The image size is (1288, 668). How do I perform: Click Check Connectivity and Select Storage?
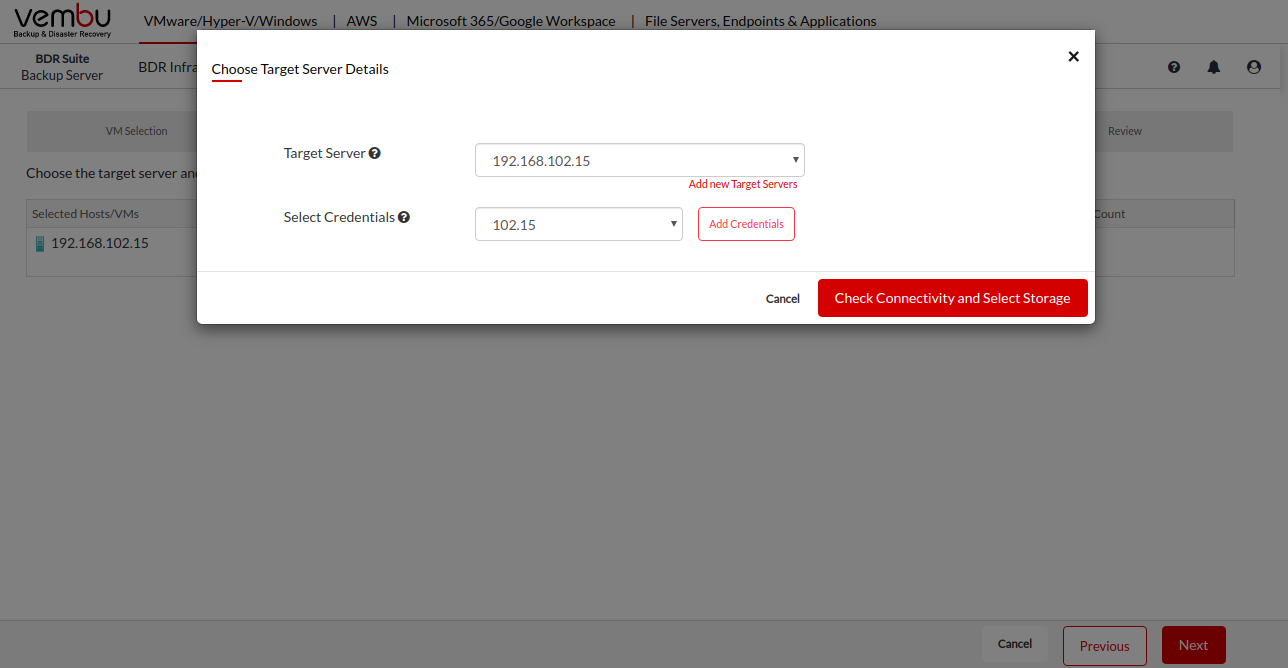pos(952,298)
